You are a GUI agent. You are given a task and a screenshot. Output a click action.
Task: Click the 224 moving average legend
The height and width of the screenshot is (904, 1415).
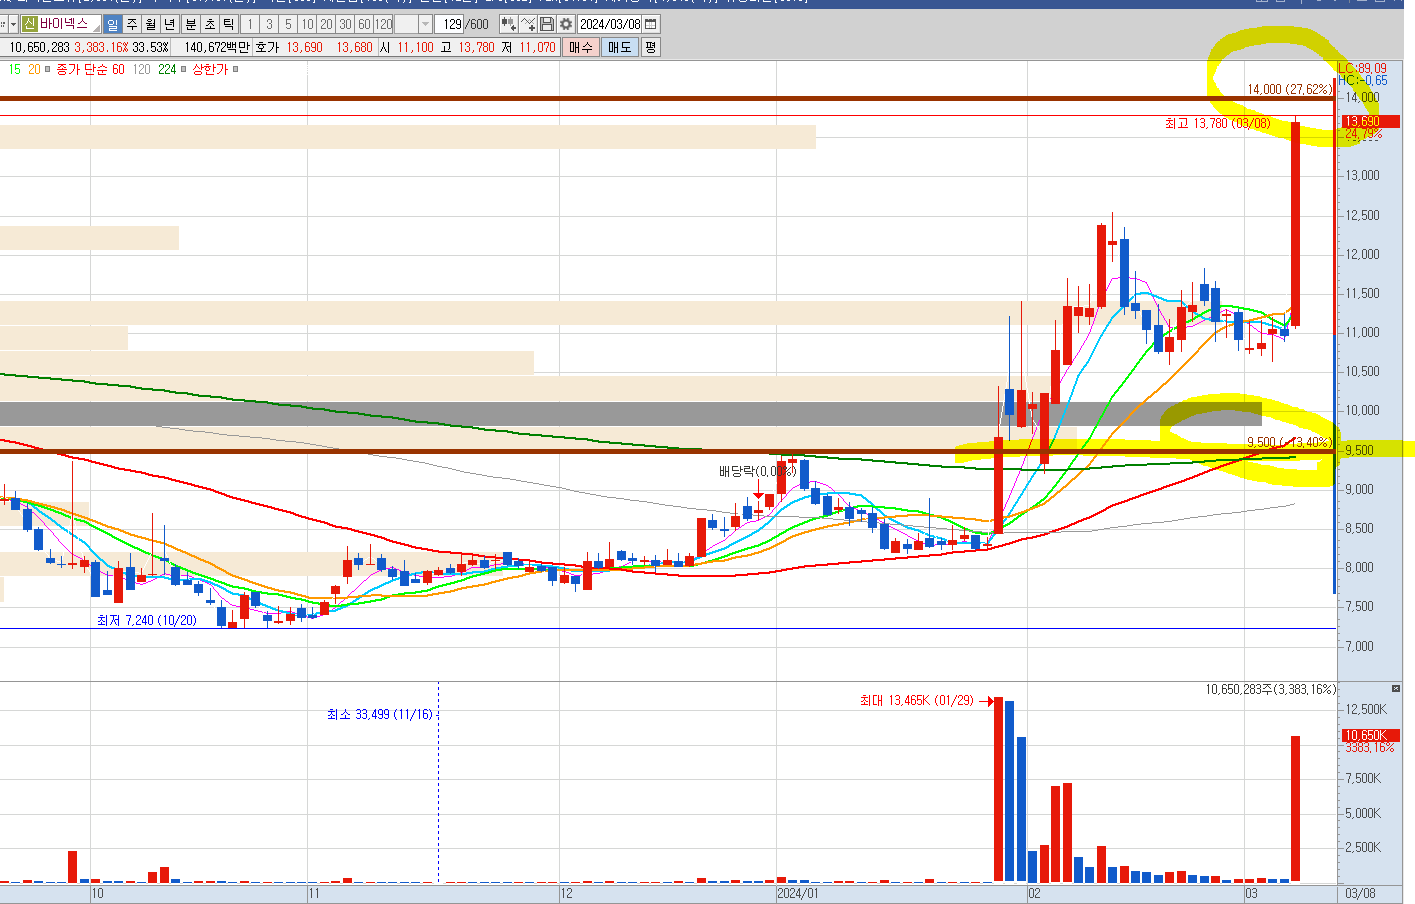(167, 69)
